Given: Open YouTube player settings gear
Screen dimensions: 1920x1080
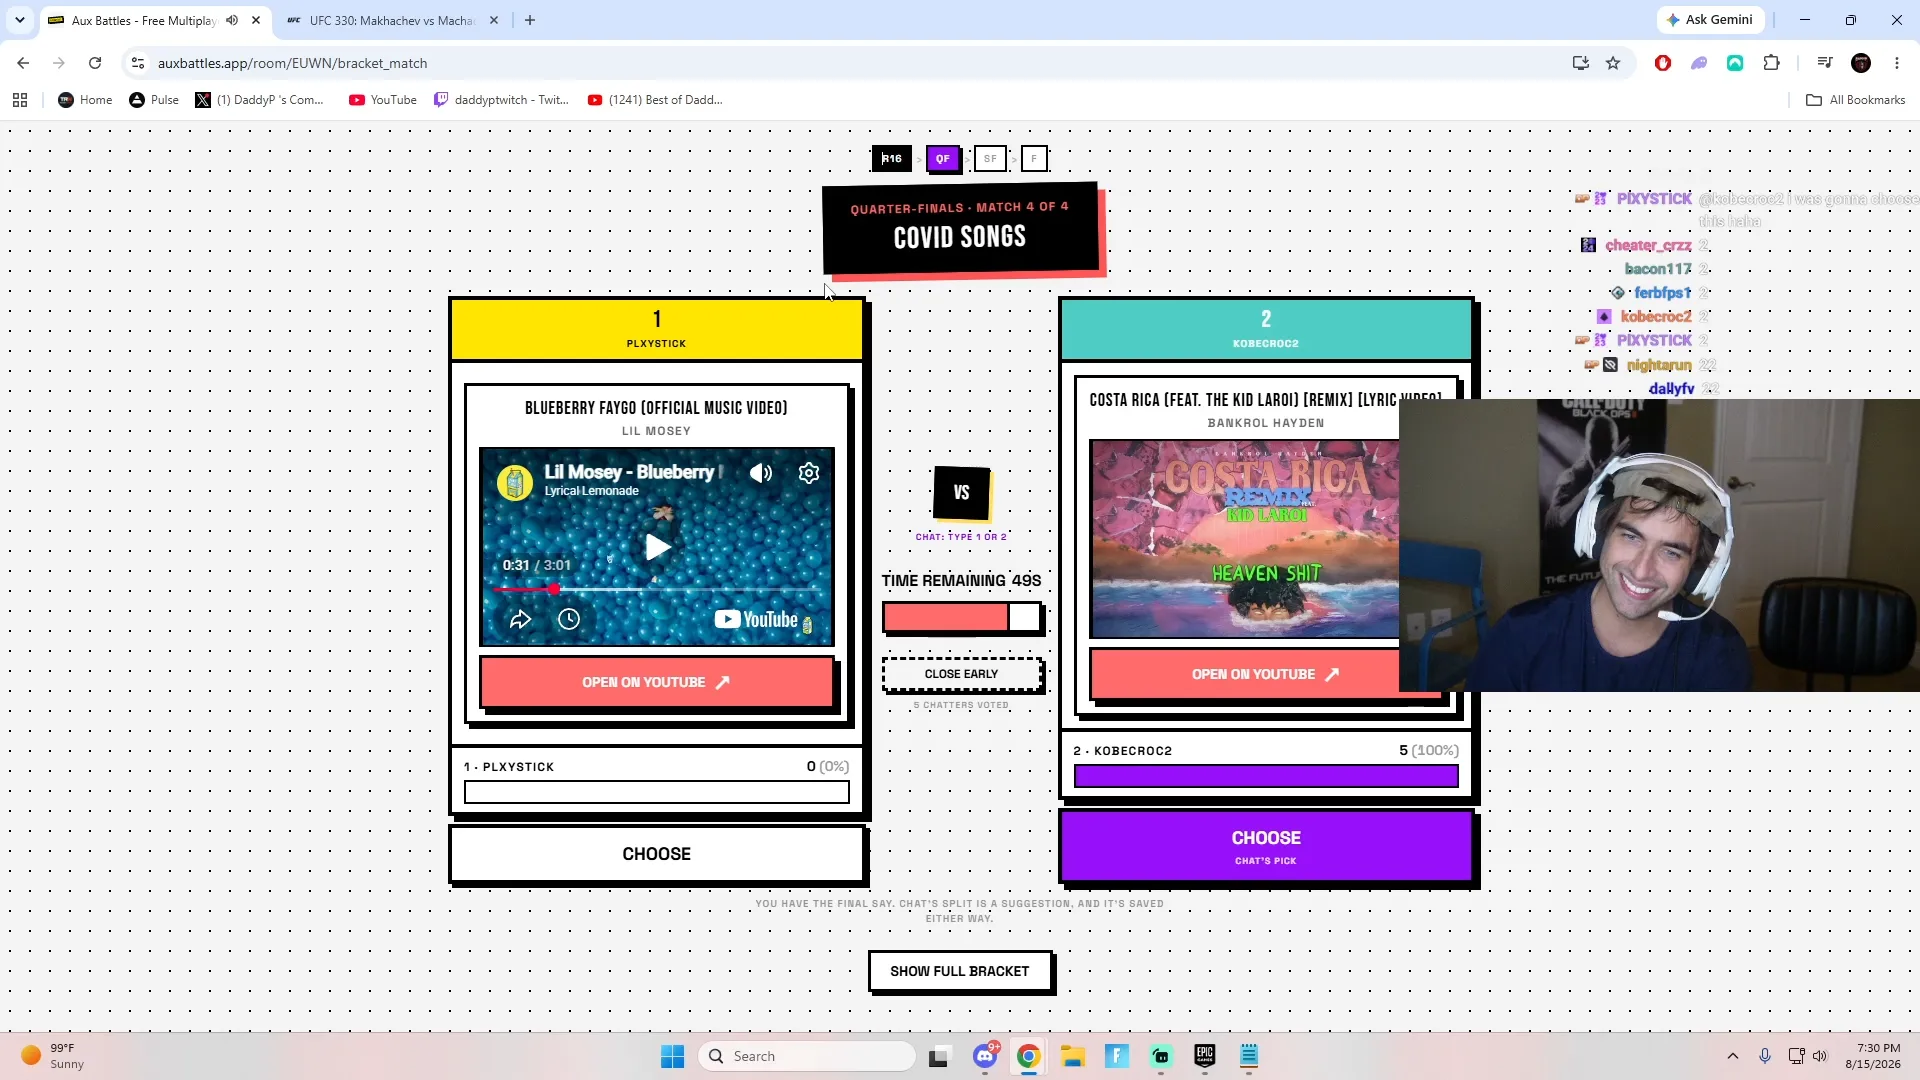Looking at the screenshot, I should click(809, 473).
